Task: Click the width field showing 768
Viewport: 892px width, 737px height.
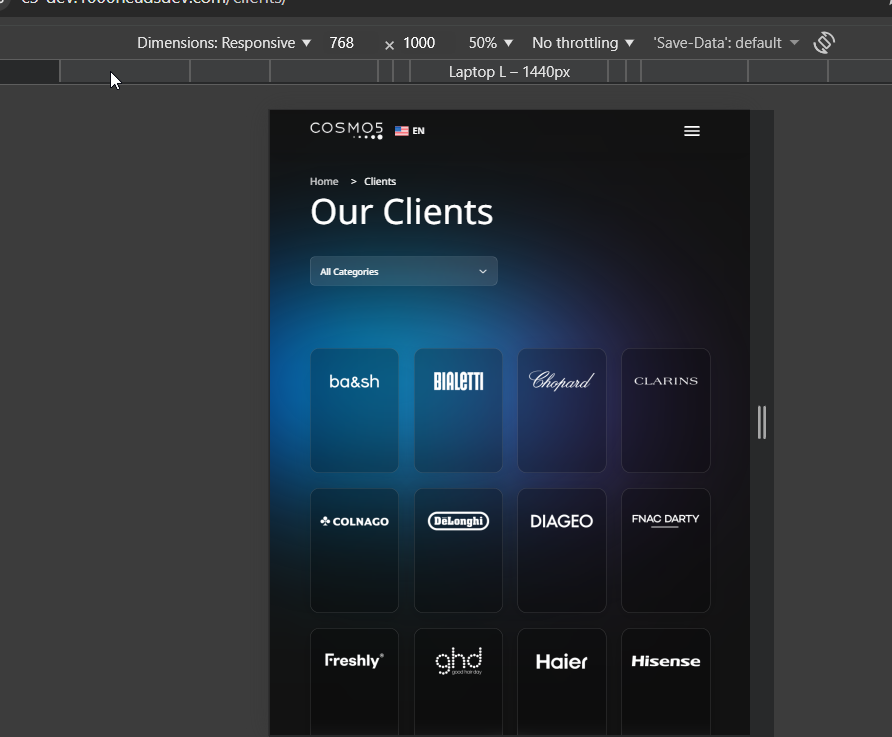Action: [x=341, y=43]
